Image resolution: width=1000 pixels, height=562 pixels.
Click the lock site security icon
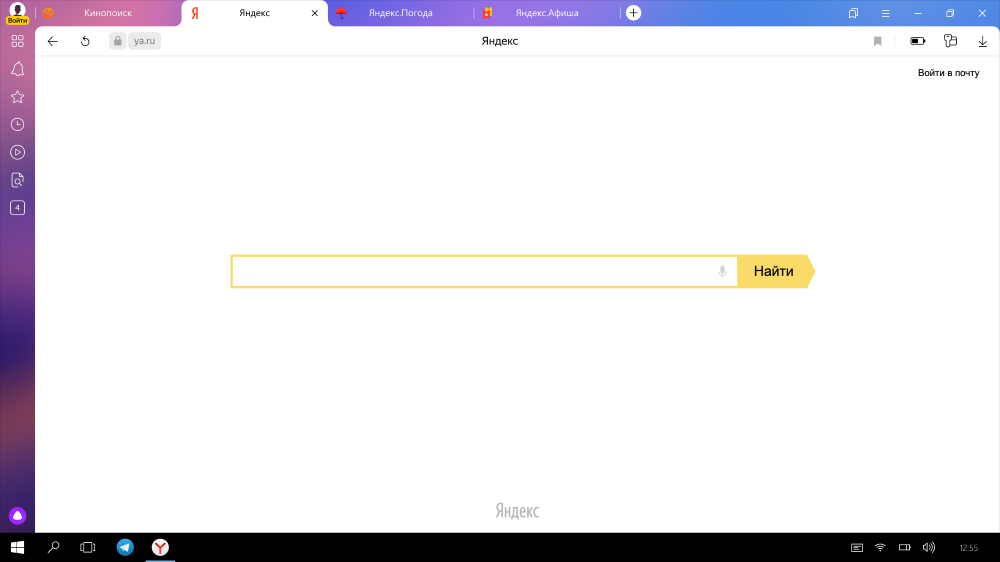[117, 41]
